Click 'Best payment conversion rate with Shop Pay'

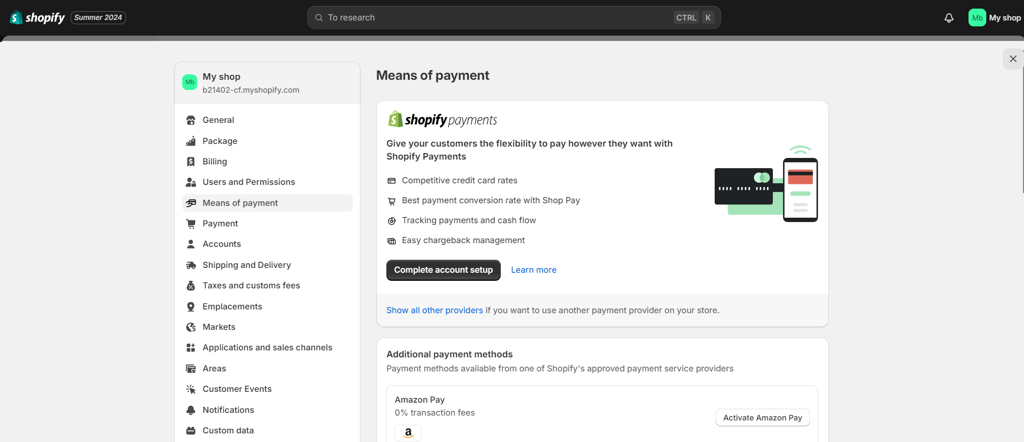491,200
